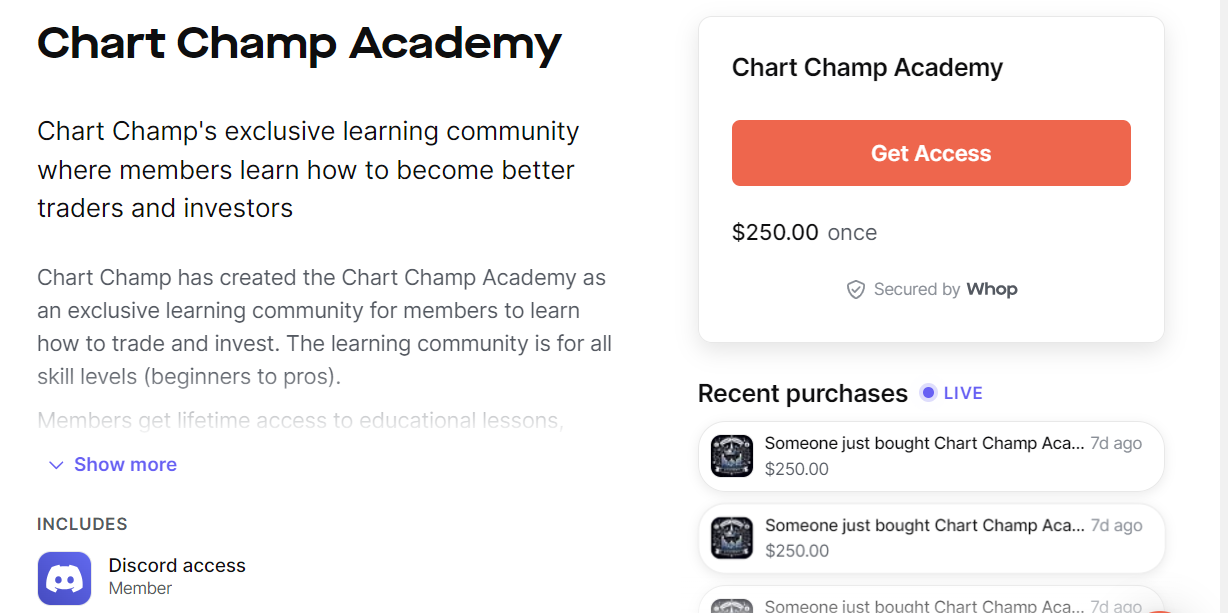Click the 7d ago timestamp on first purchase
Viewport: 1228px width, 613px height.
[x=1115, y=442]
